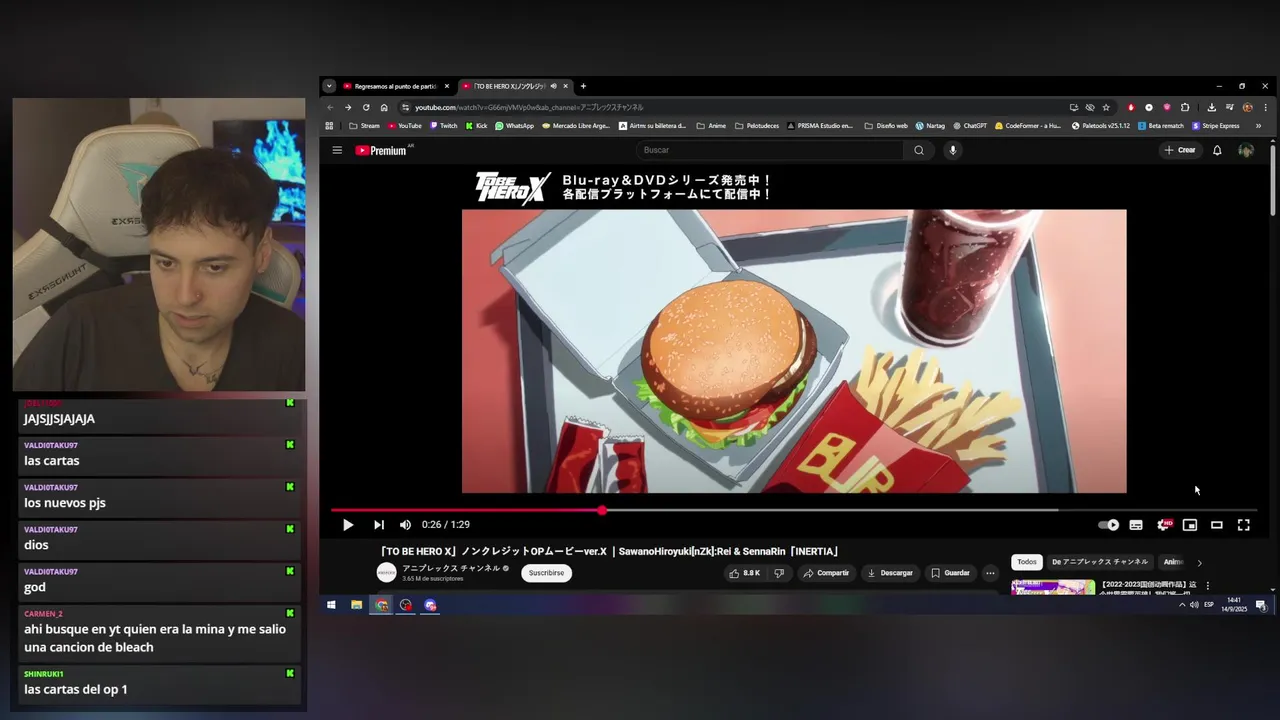
Task: Mute the video volume speaker icon
Action: pyautogui.click(x=405, y=525)
